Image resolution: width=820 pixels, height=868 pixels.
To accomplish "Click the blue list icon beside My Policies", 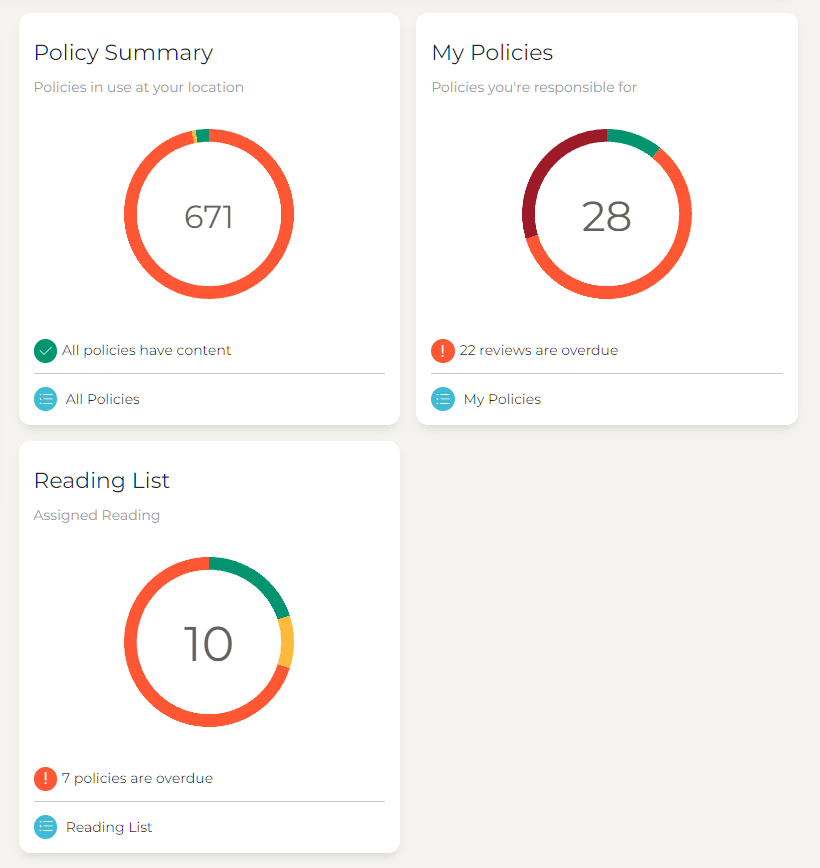I will click(x=443, y=399).
